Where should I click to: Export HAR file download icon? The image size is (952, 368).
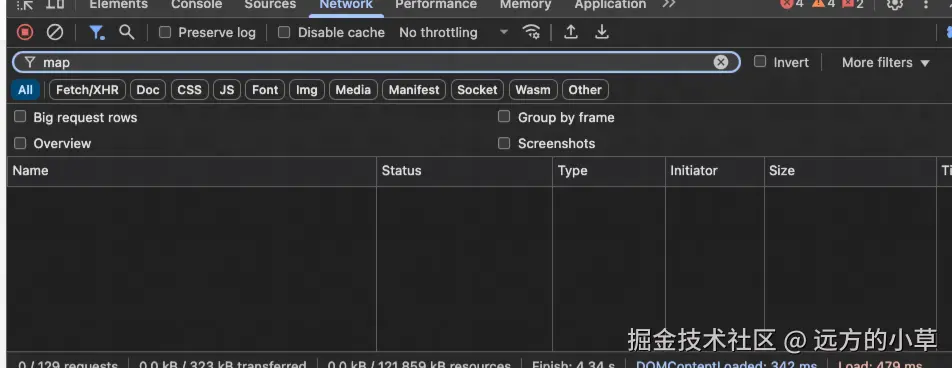point(602,32)
